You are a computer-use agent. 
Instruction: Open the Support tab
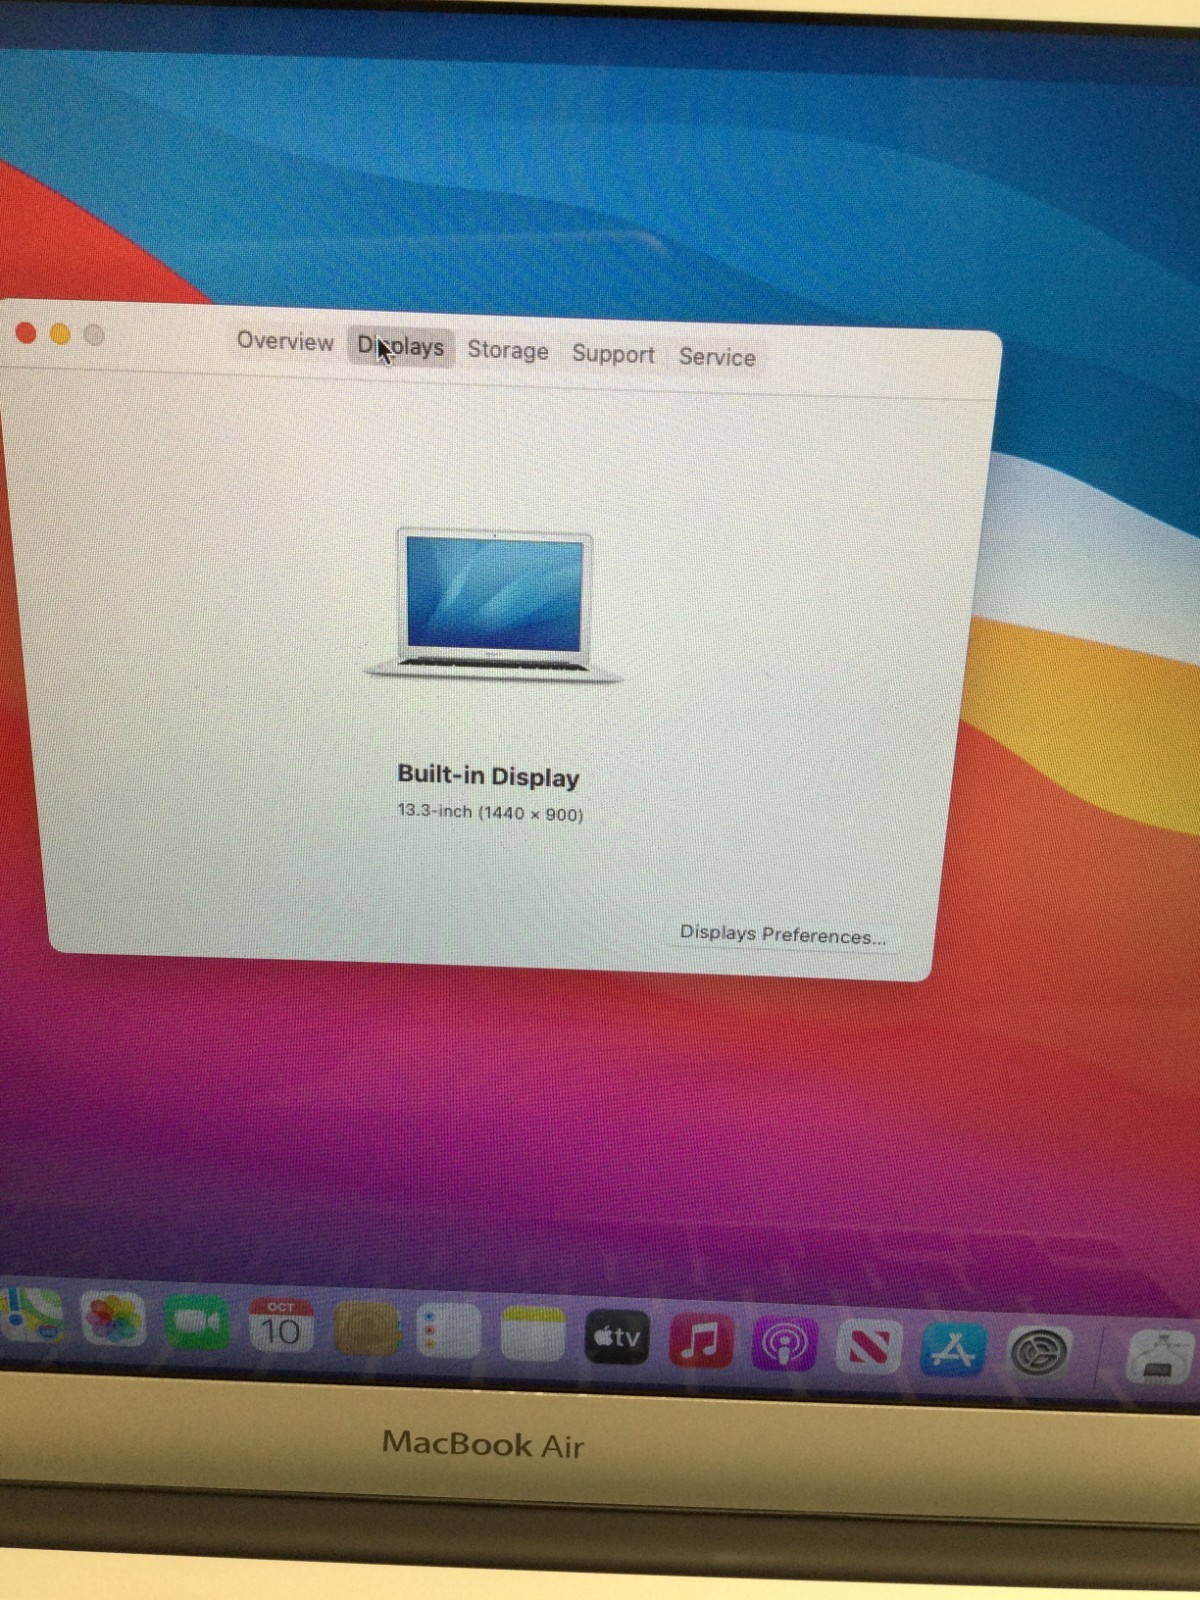click(613, 354)
